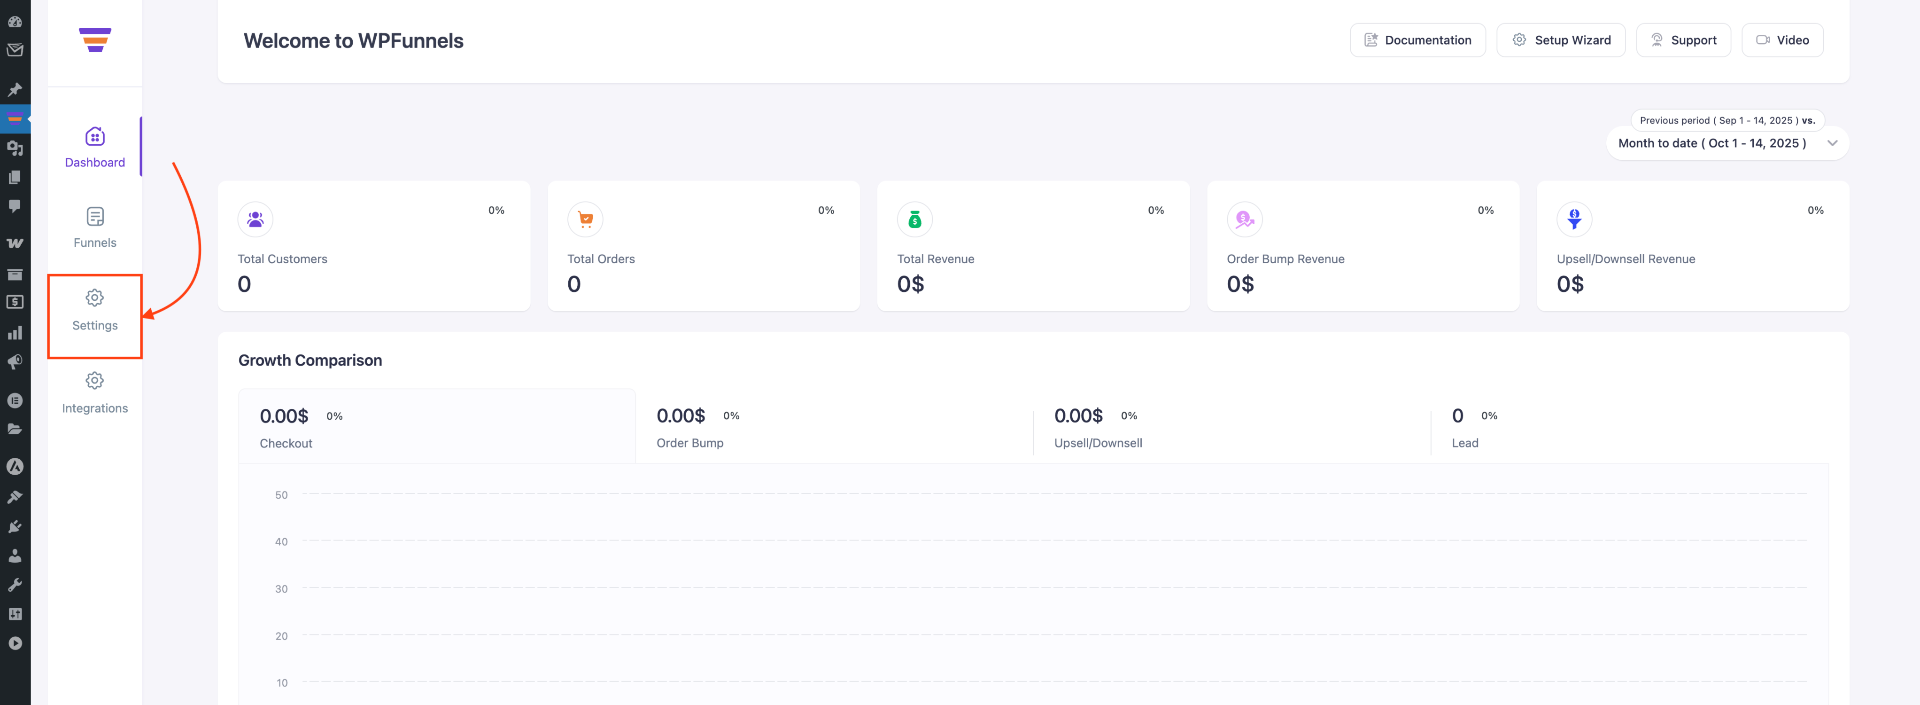Open the Documentation button
The height and width of the screenshot is (705, 1920).
point(1418,40)
